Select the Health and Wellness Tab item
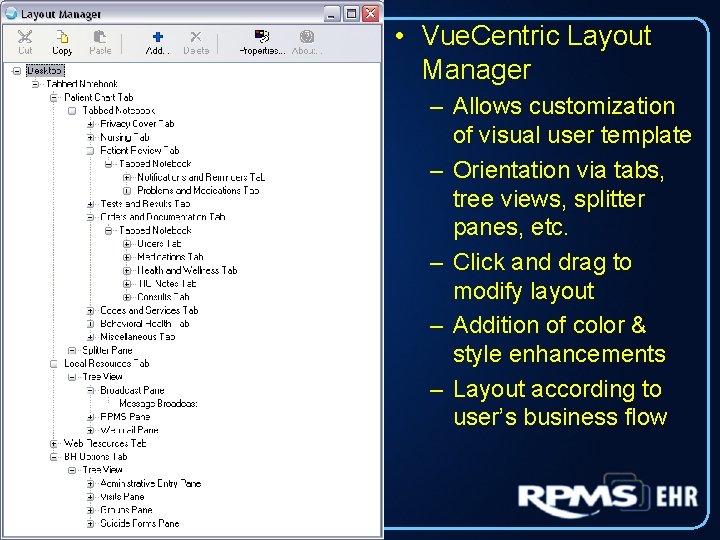This screenshot has height=540, width=720. pos(187,270)
